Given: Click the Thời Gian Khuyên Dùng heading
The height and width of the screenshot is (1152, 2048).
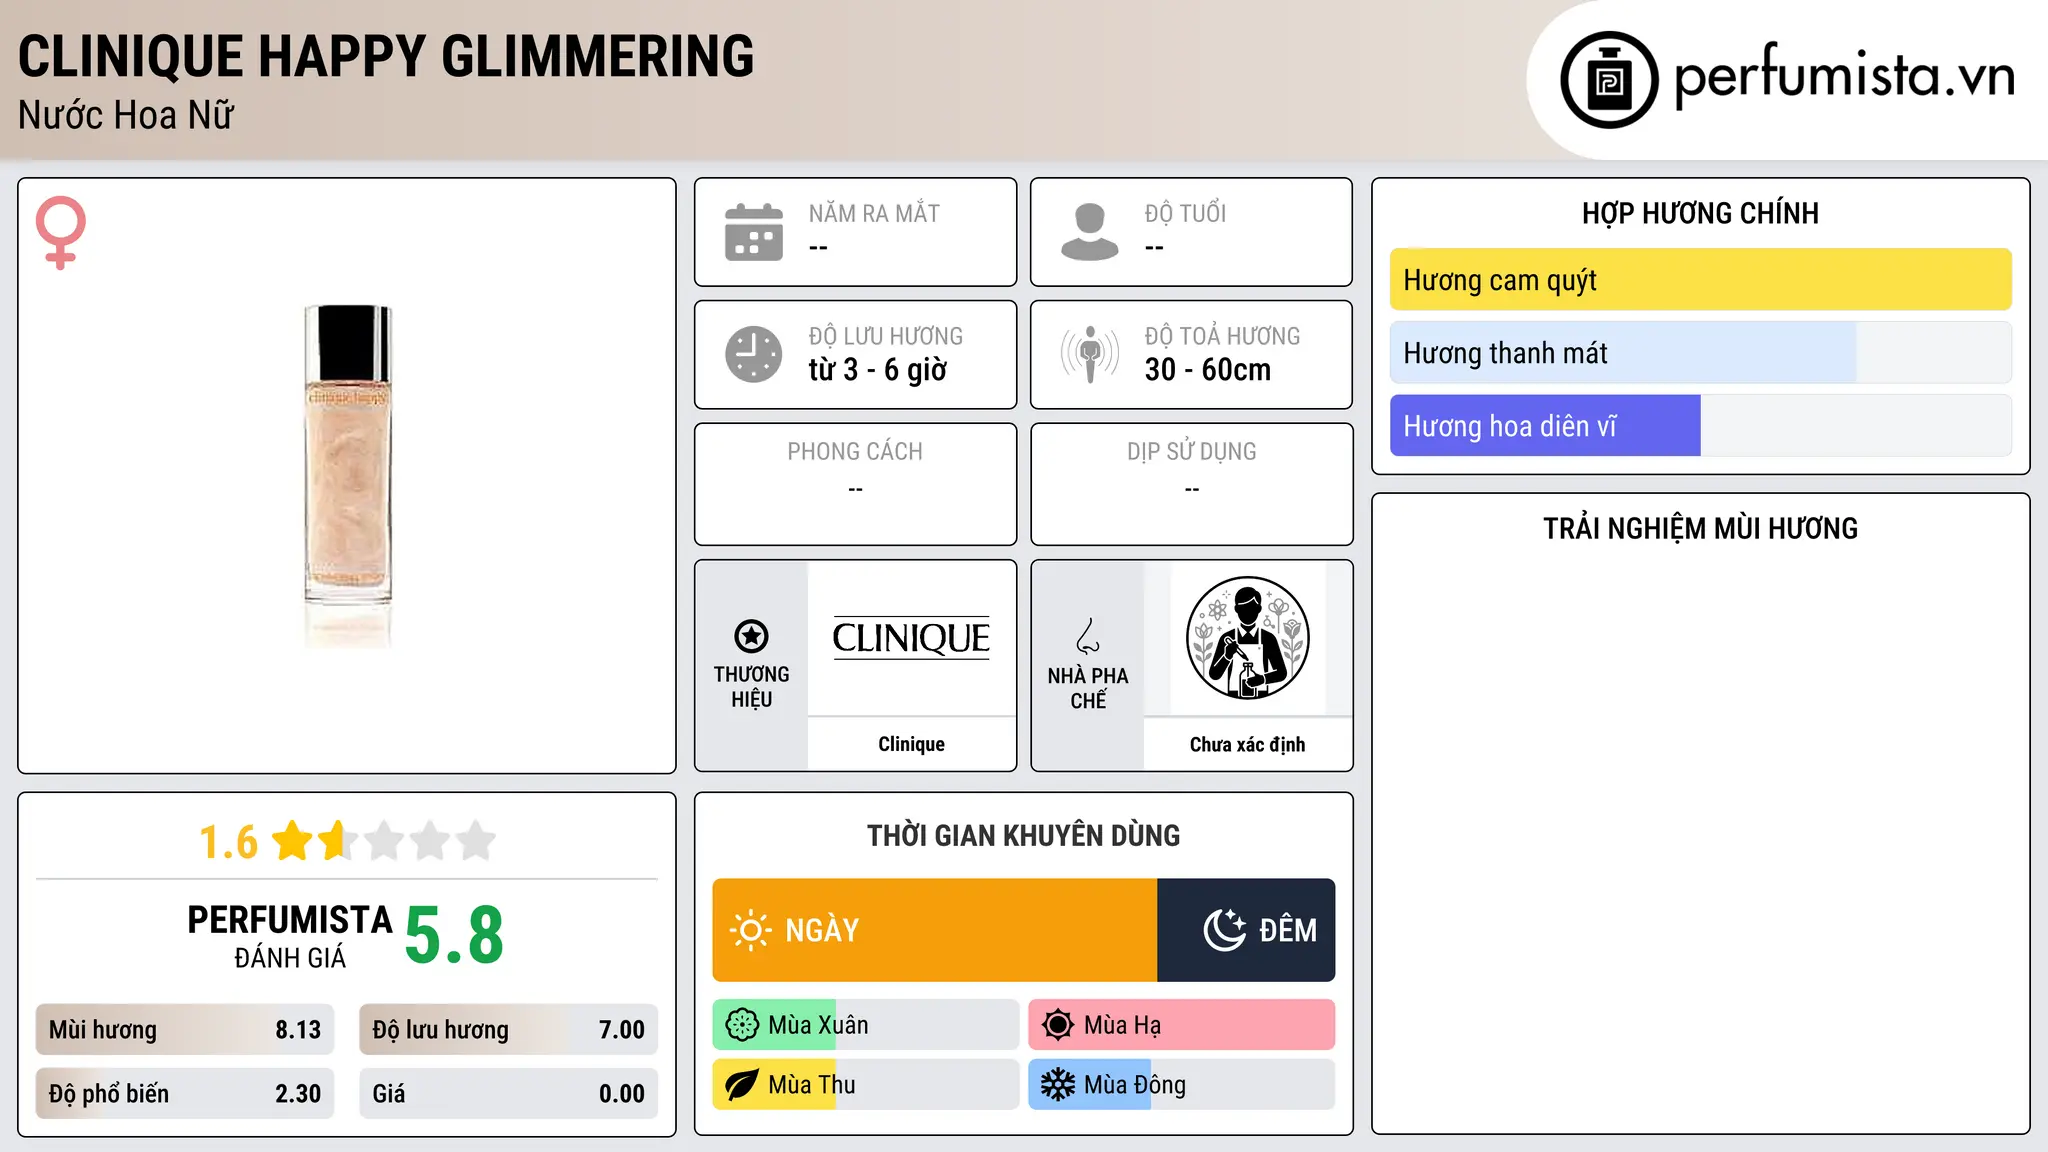Looking at the screenshot, I should point(1024,835).
